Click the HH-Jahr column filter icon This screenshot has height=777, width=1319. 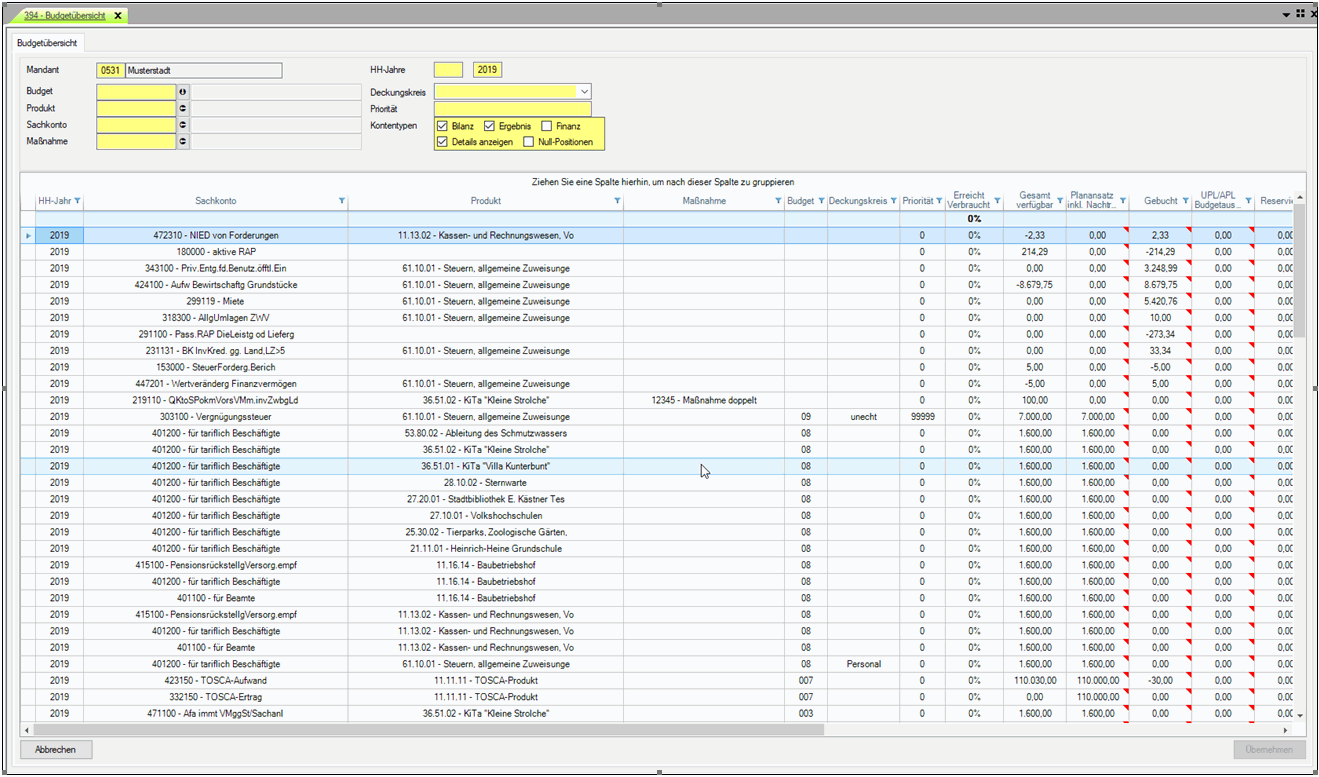78,201
